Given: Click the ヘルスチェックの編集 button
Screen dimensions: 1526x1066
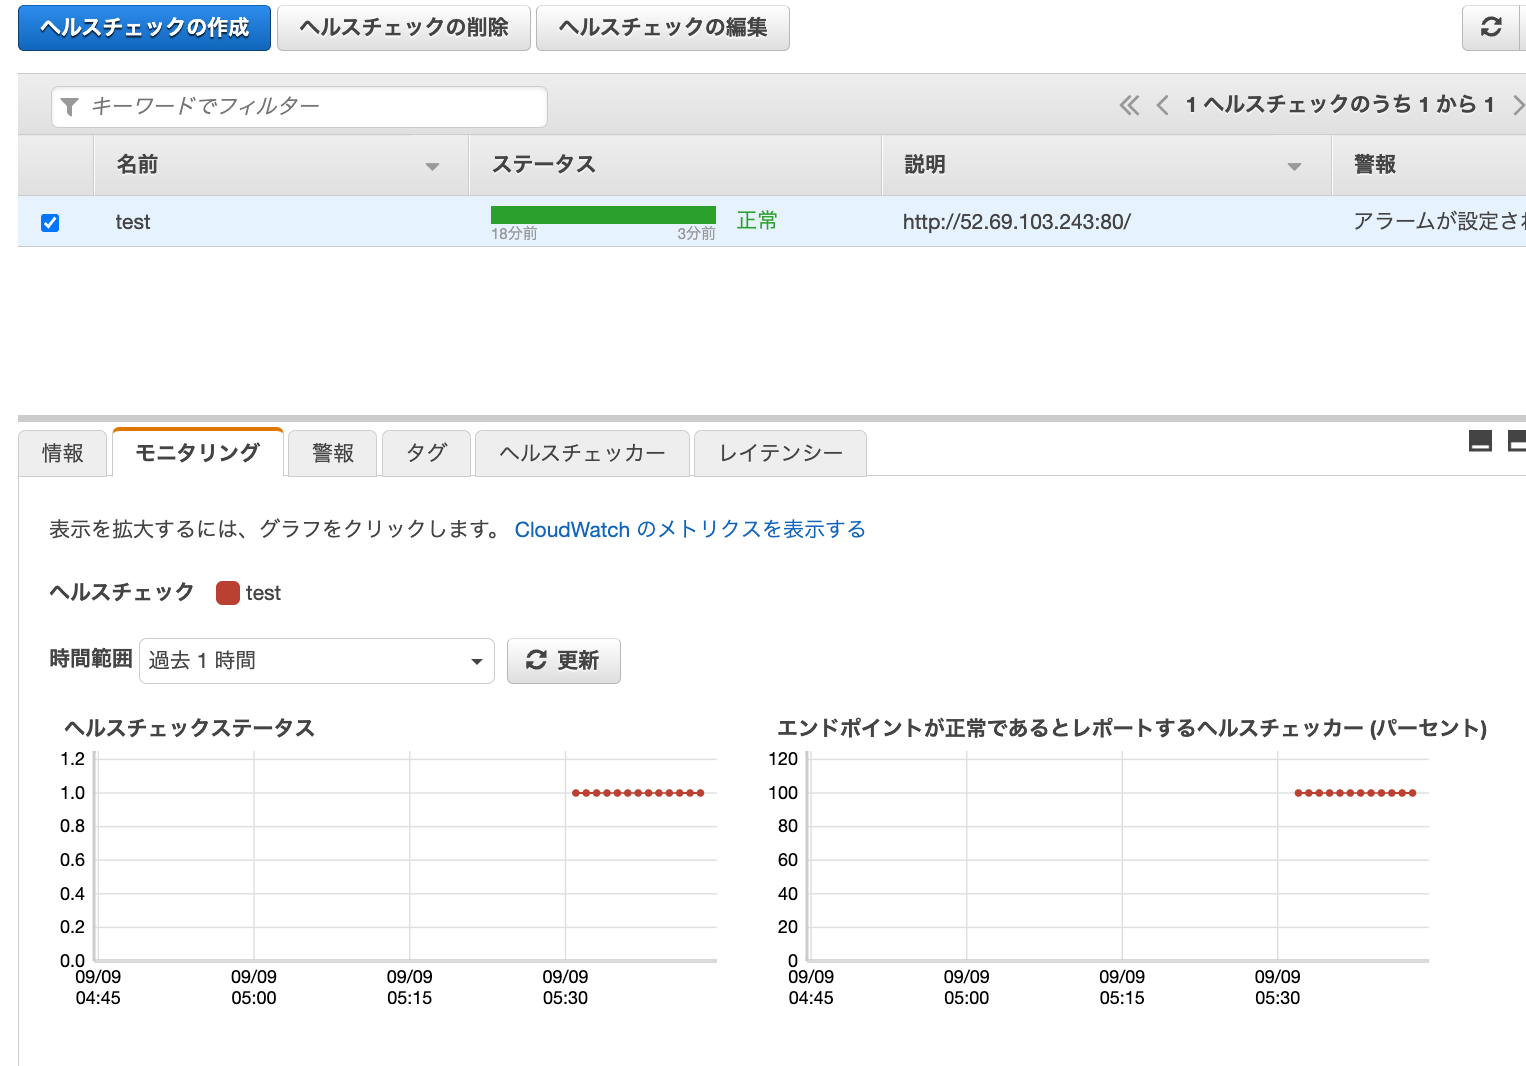Looking at the screenshot, I should coord(662,28).
